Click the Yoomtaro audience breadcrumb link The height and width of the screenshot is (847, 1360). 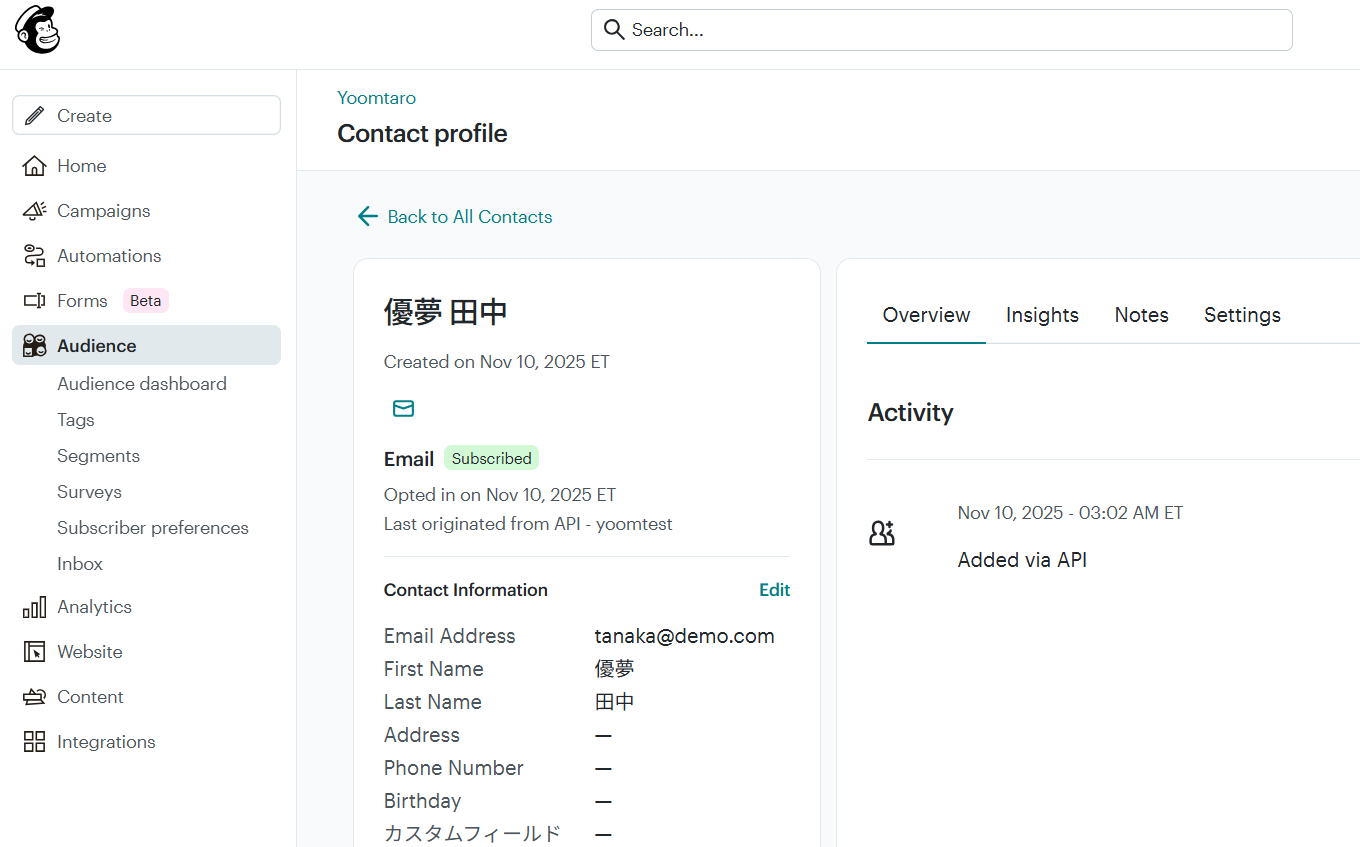[376, 98]
